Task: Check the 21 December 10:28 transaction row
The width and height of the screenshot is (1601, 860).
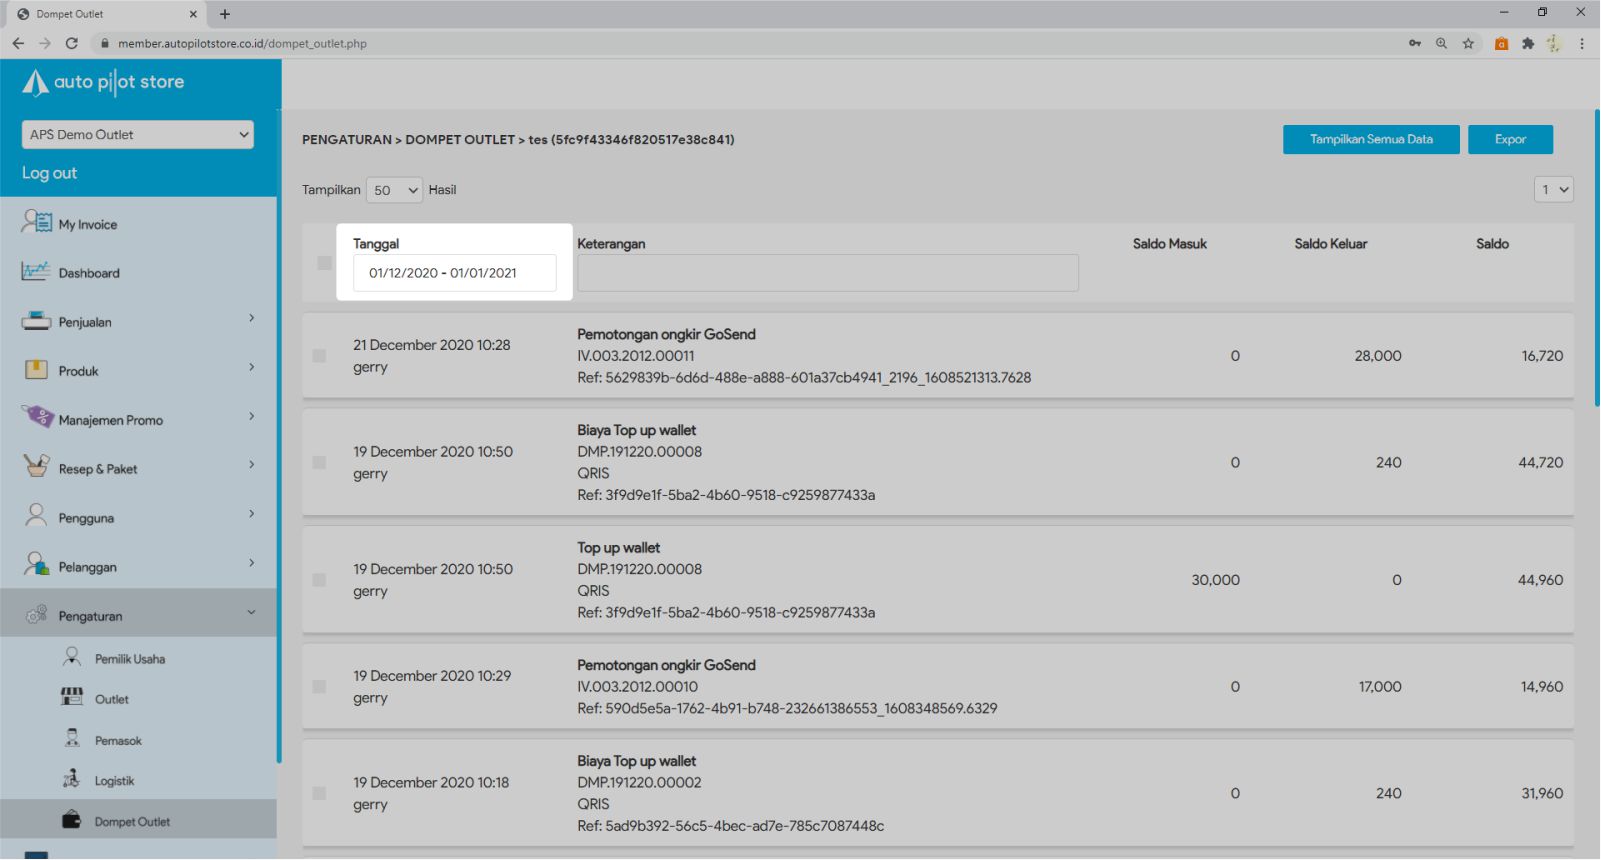Action: pyautogui.click(x=319, y=356)
